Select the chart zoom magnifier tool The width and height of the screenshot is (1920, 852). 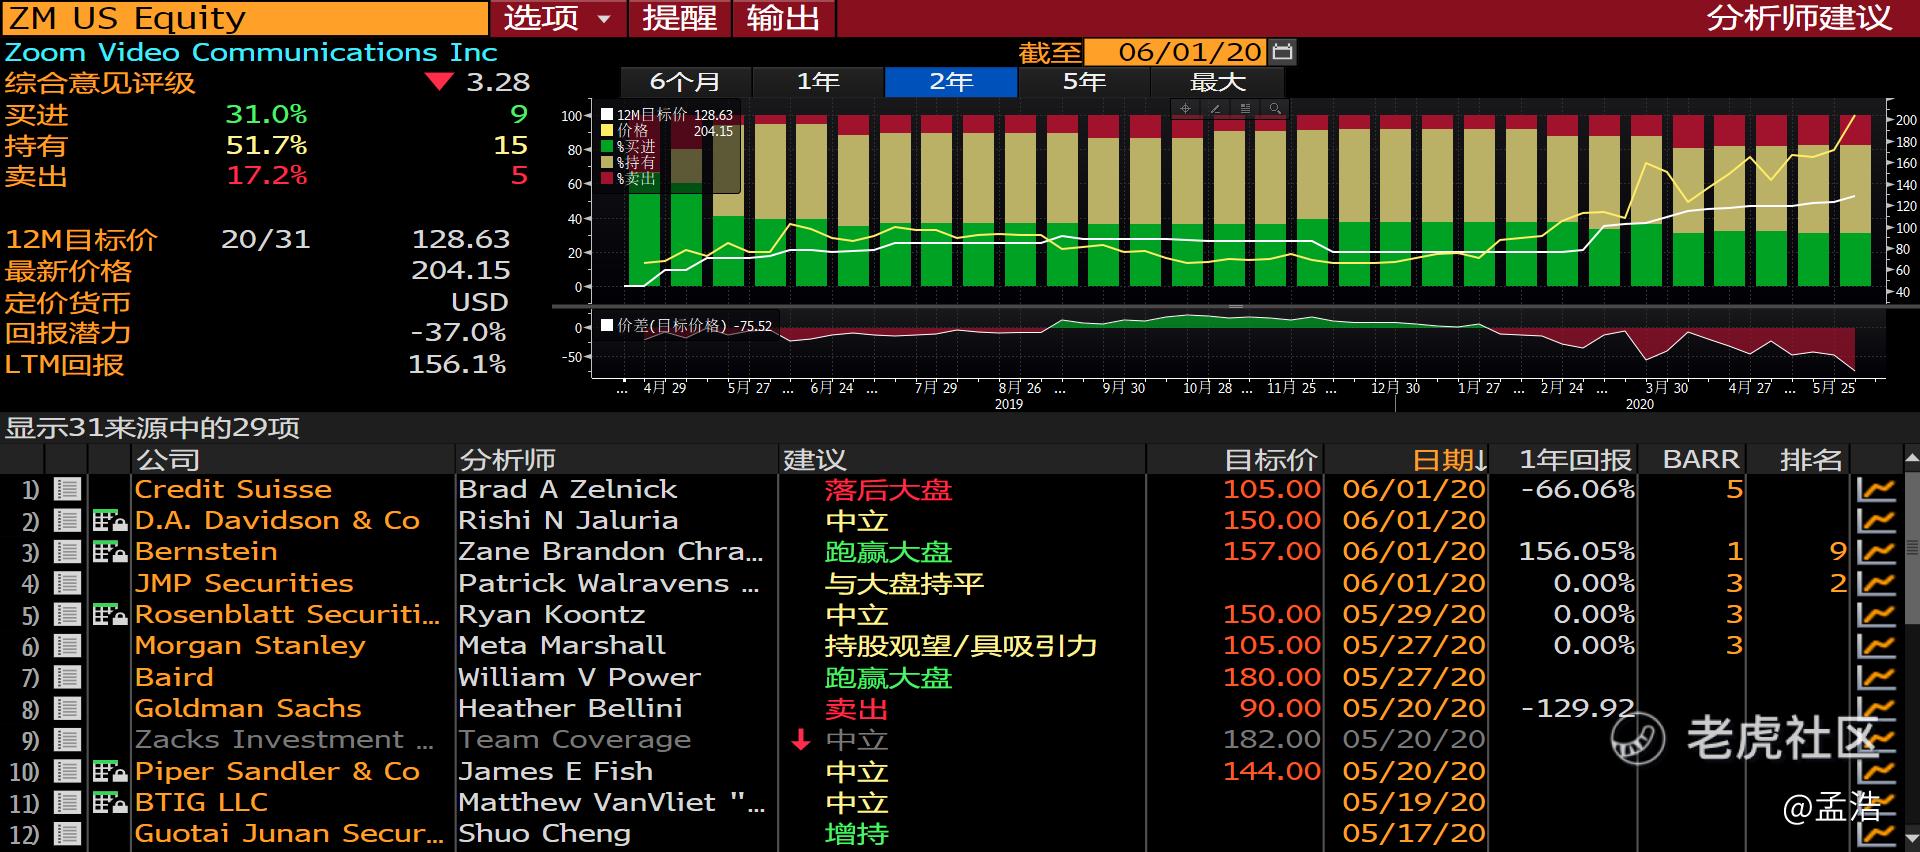click(x=1274, y=108)
